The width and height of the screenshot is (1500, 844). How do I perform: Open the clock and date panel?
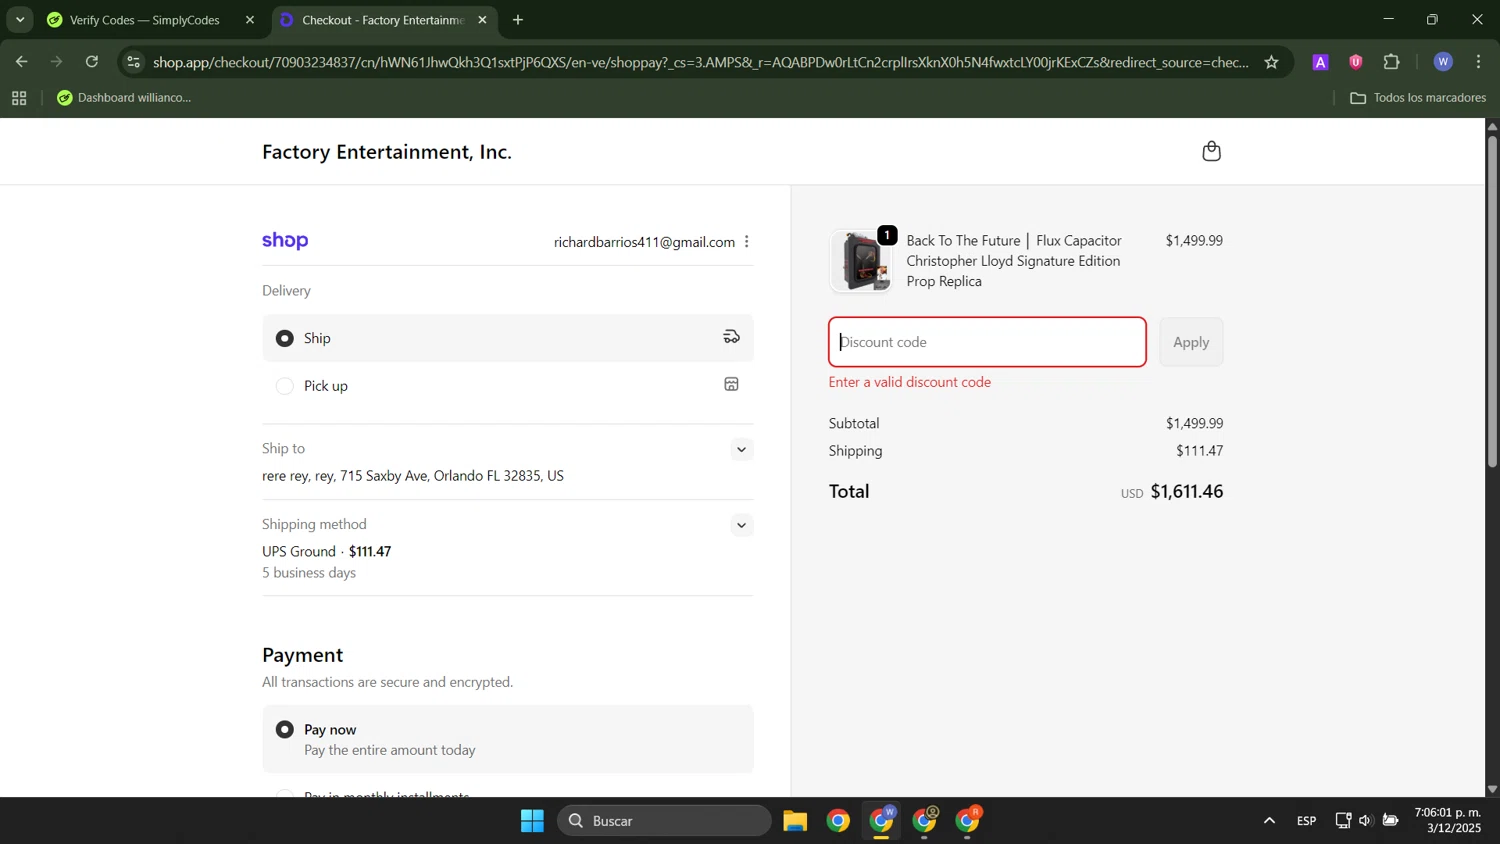coord(1448,821)
